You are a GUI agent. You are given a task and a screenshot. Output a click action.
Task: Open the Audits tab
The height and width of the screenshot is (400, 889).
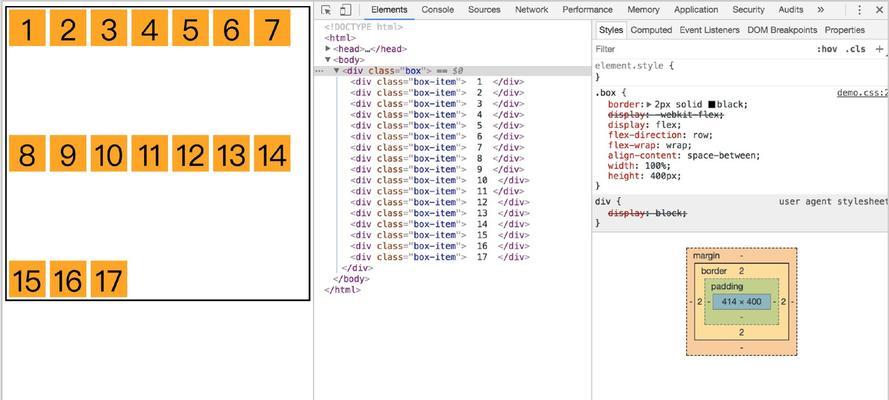(791, 10)
